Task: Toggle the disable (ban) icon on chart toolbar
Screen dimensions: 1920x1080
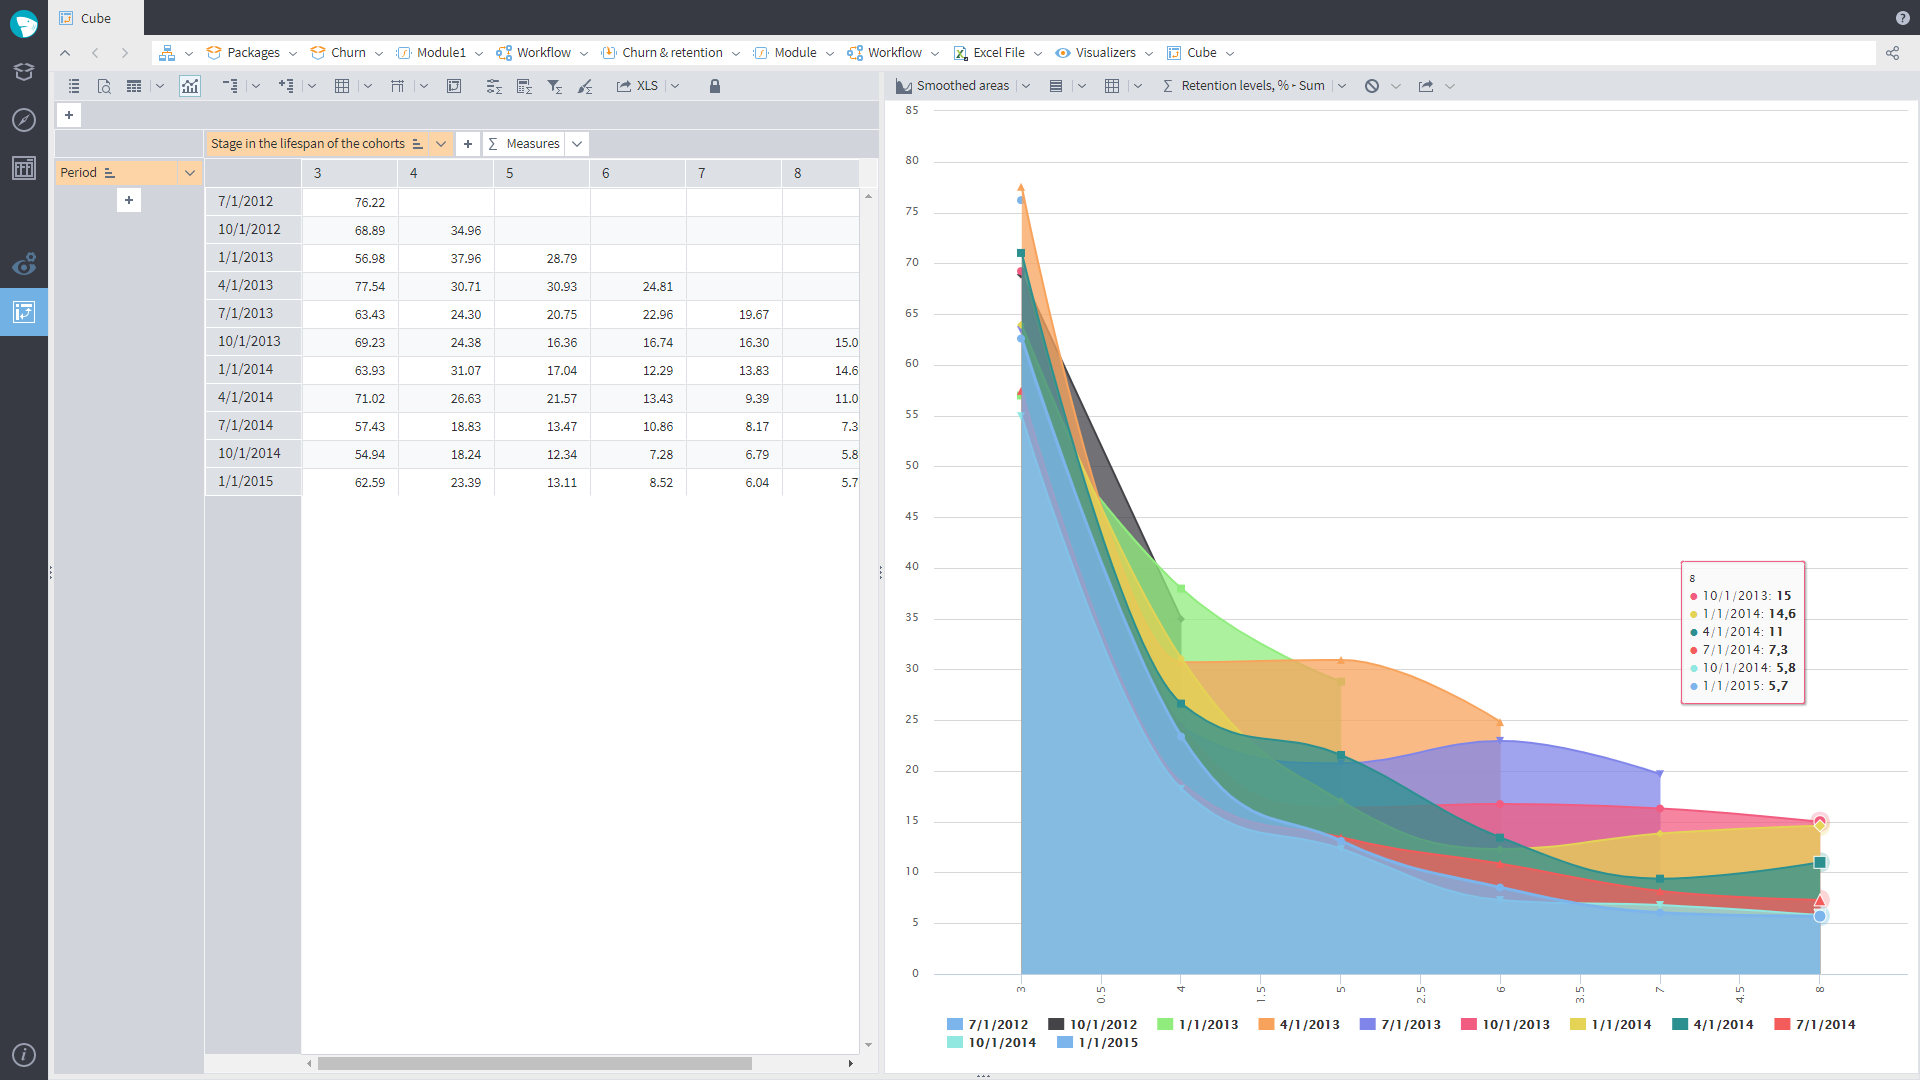Action: click(1370, 86)
